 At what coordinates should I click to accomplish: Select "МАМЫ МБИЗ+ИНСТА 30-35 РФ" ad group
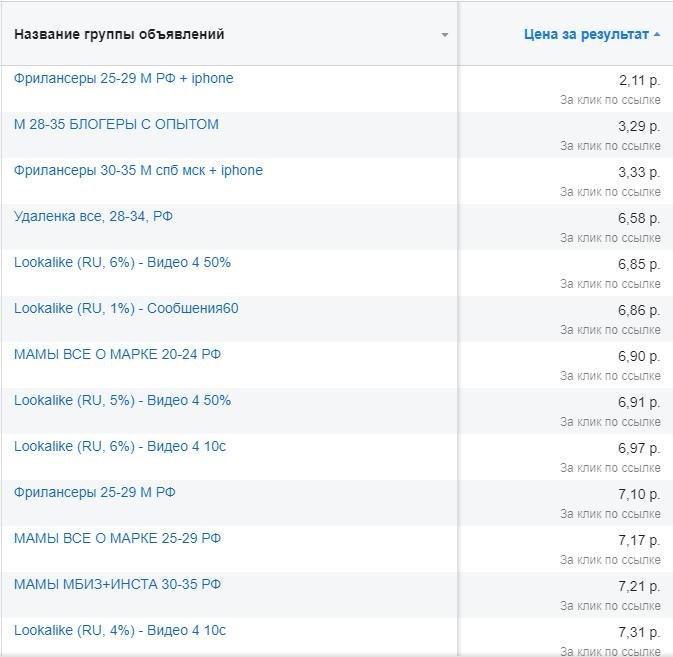117,584
